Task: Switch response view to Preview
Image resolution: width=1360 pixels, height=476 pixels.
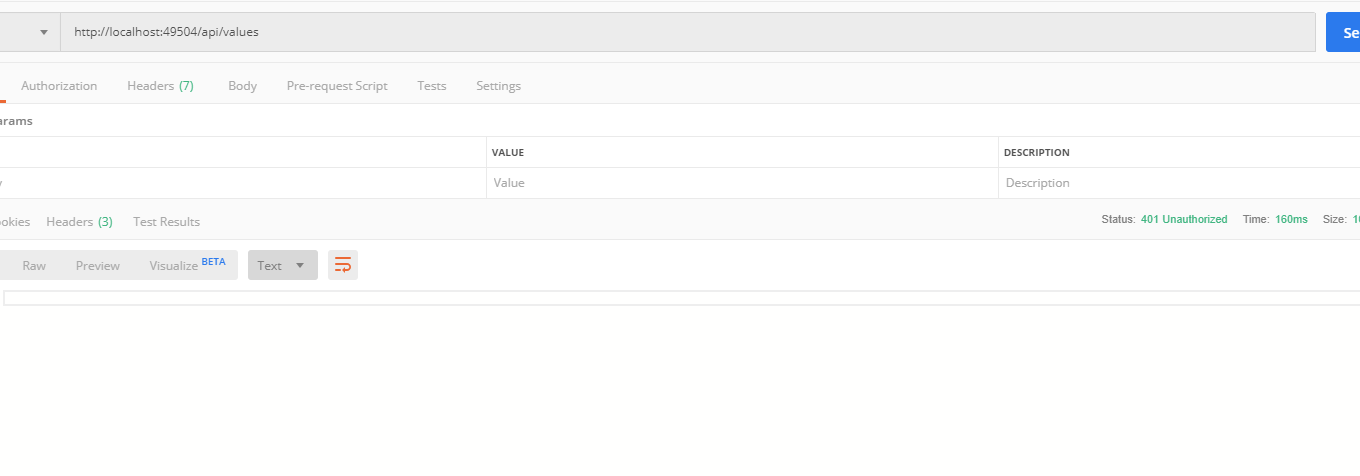Action: click(x=98, y=265)
